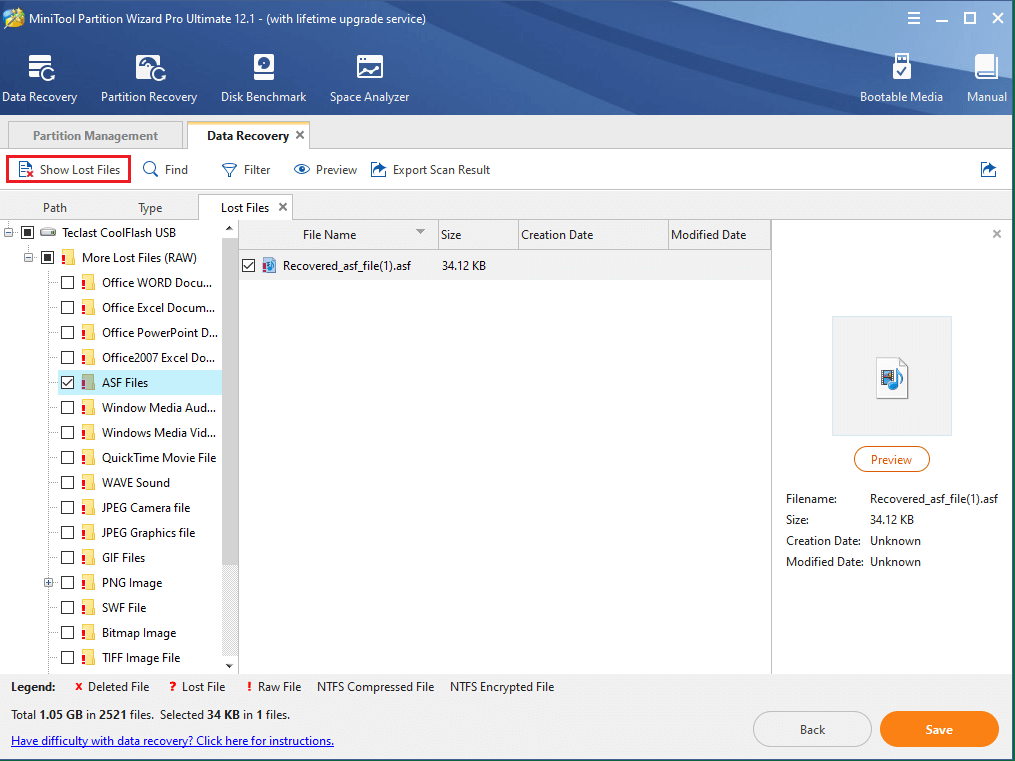Check the Office Excel Document checkbox
1015x761 pixels.
(67, 307)
